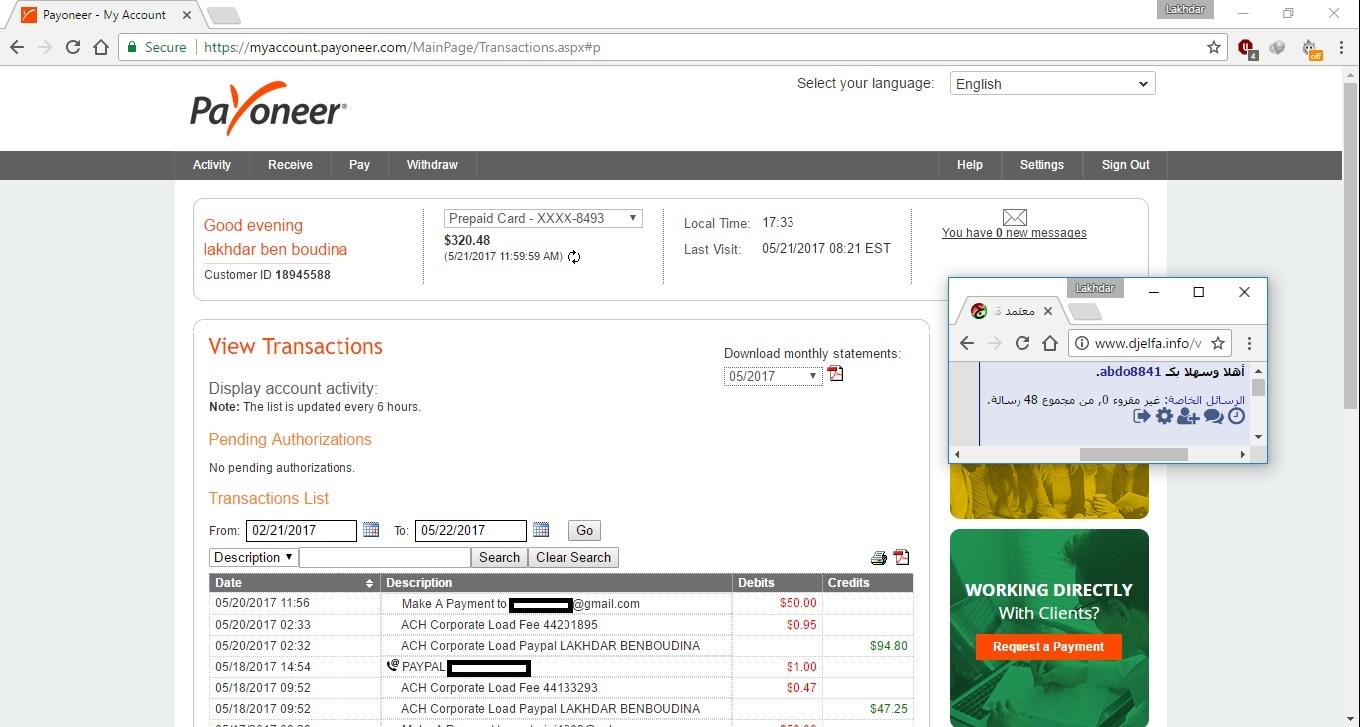Open the Pay menu
The image size is (1360, 727).
point(359,165)
